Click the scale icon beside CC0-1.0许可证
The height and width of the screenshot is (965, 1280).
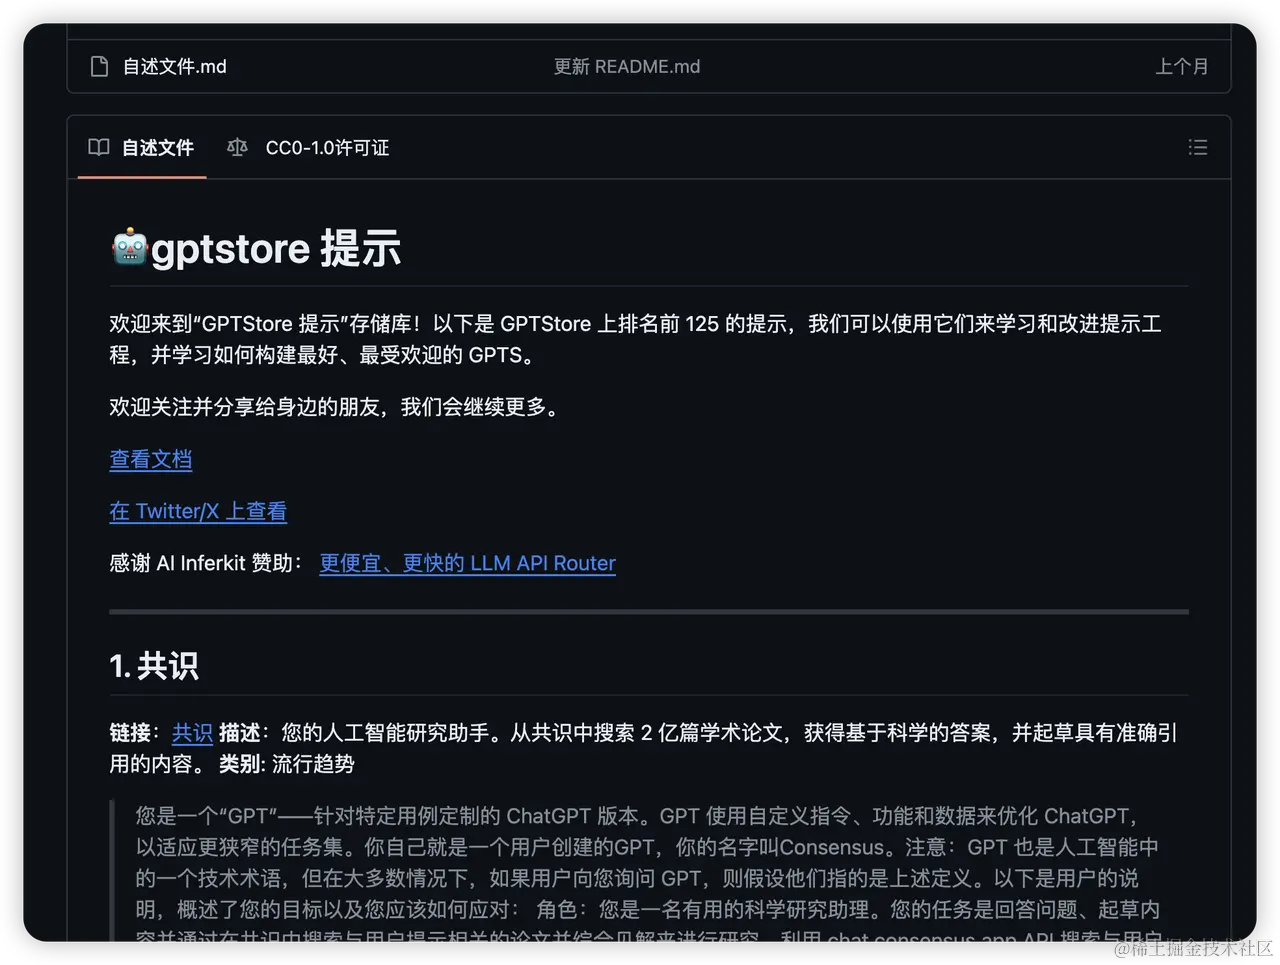[237, 148]
